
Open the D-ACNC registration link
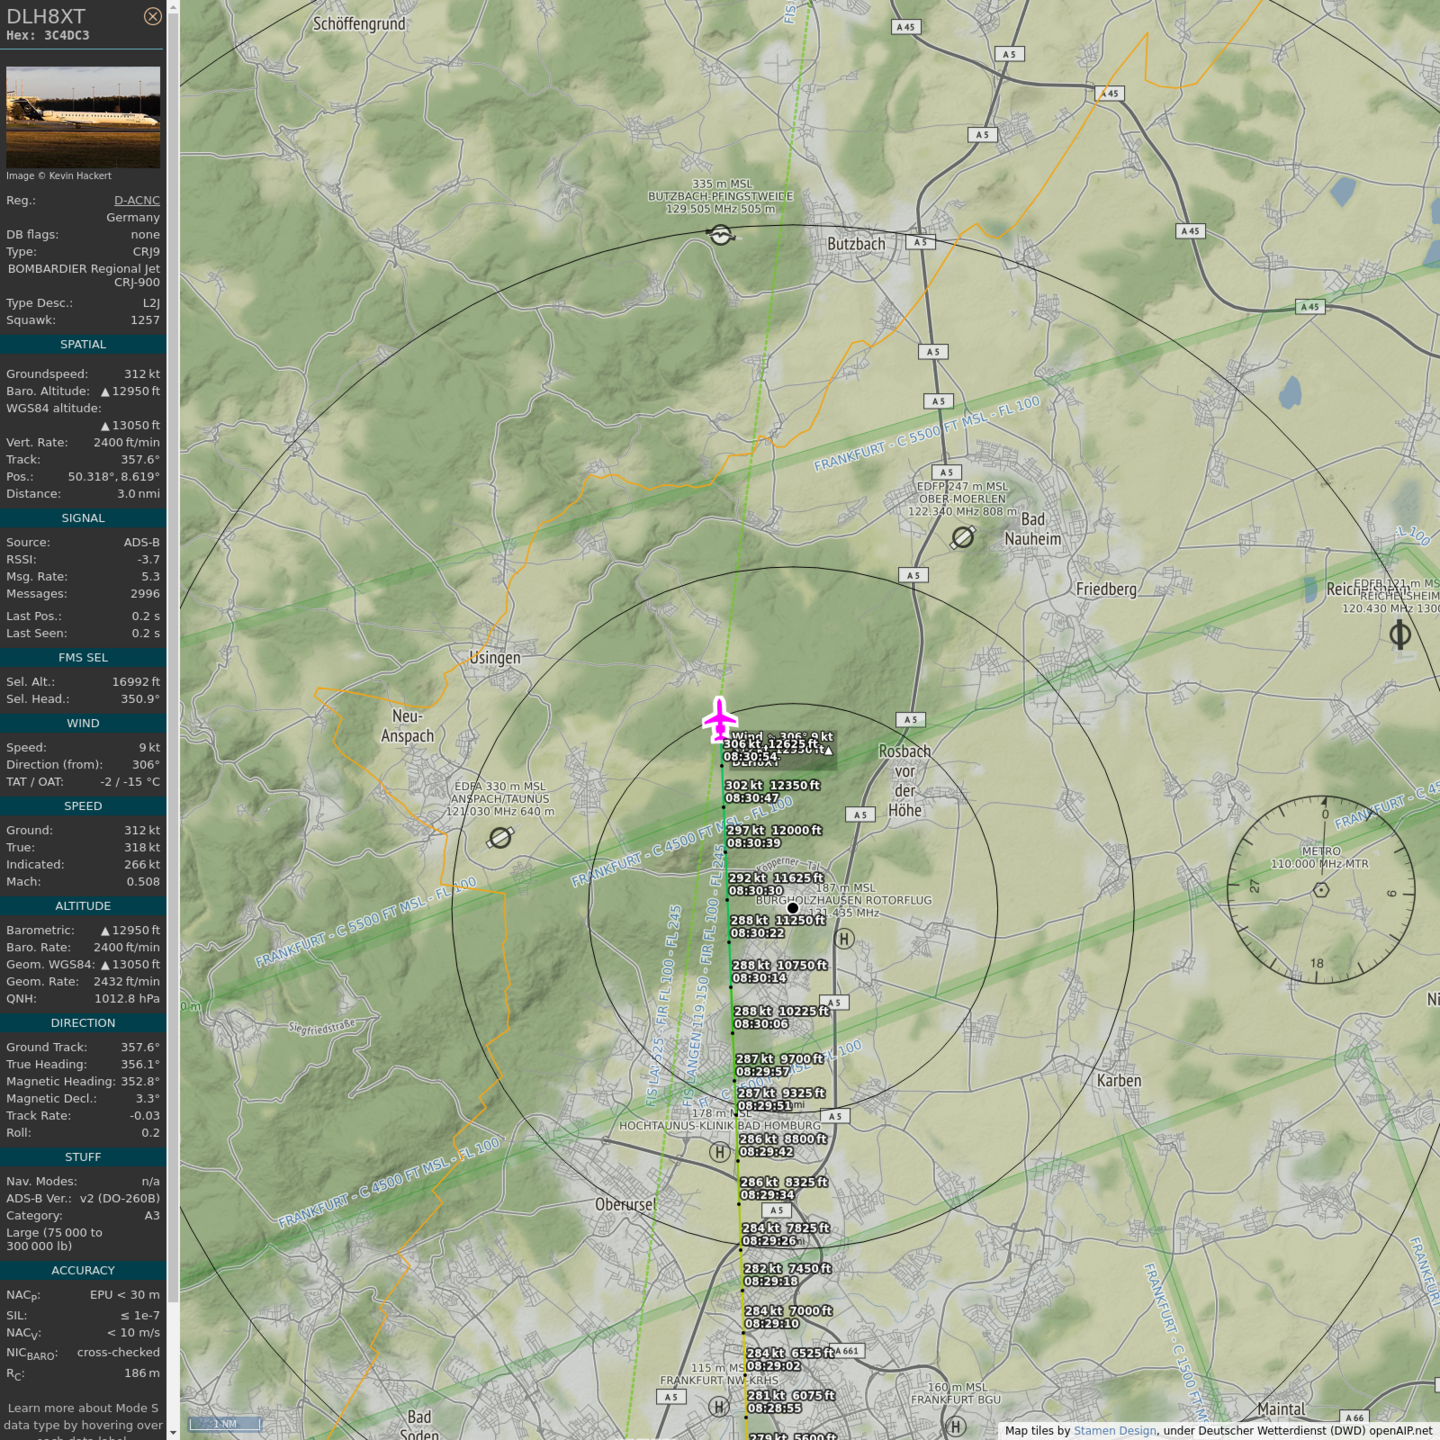tap(136, 200)
